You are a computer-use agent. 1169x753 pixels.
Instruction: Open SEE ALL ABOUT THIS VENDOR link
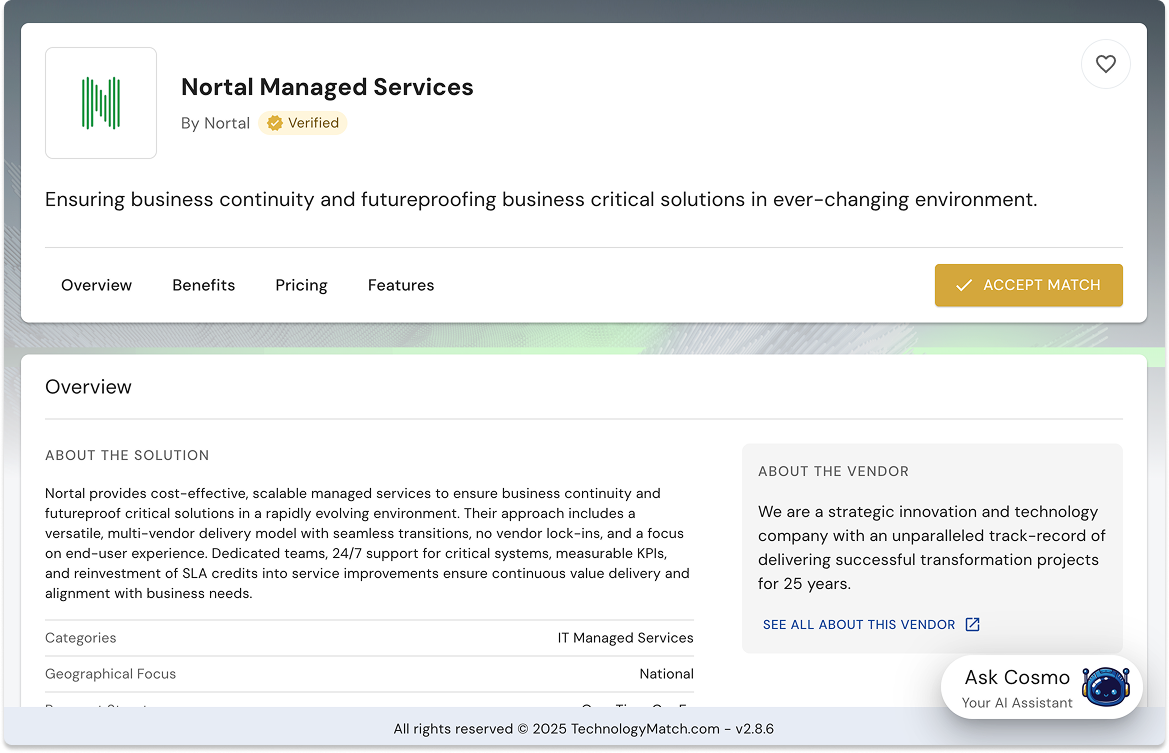click(x=859, y=625)
